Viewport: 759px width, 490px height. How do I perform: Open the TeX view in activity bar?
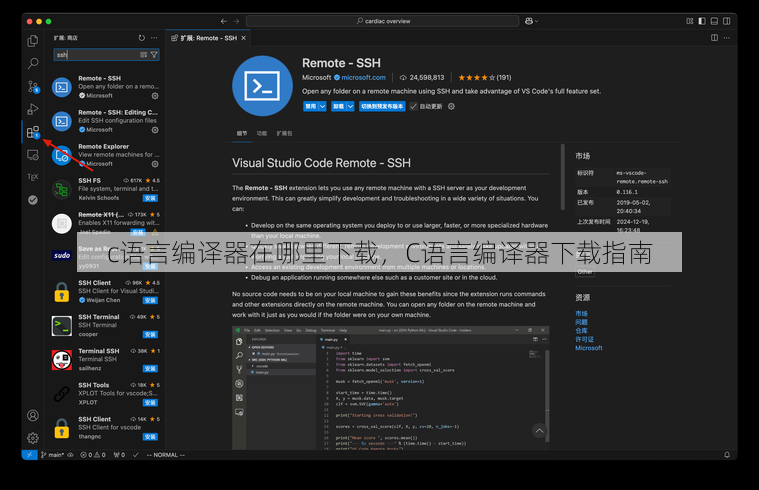coord(33,177)
